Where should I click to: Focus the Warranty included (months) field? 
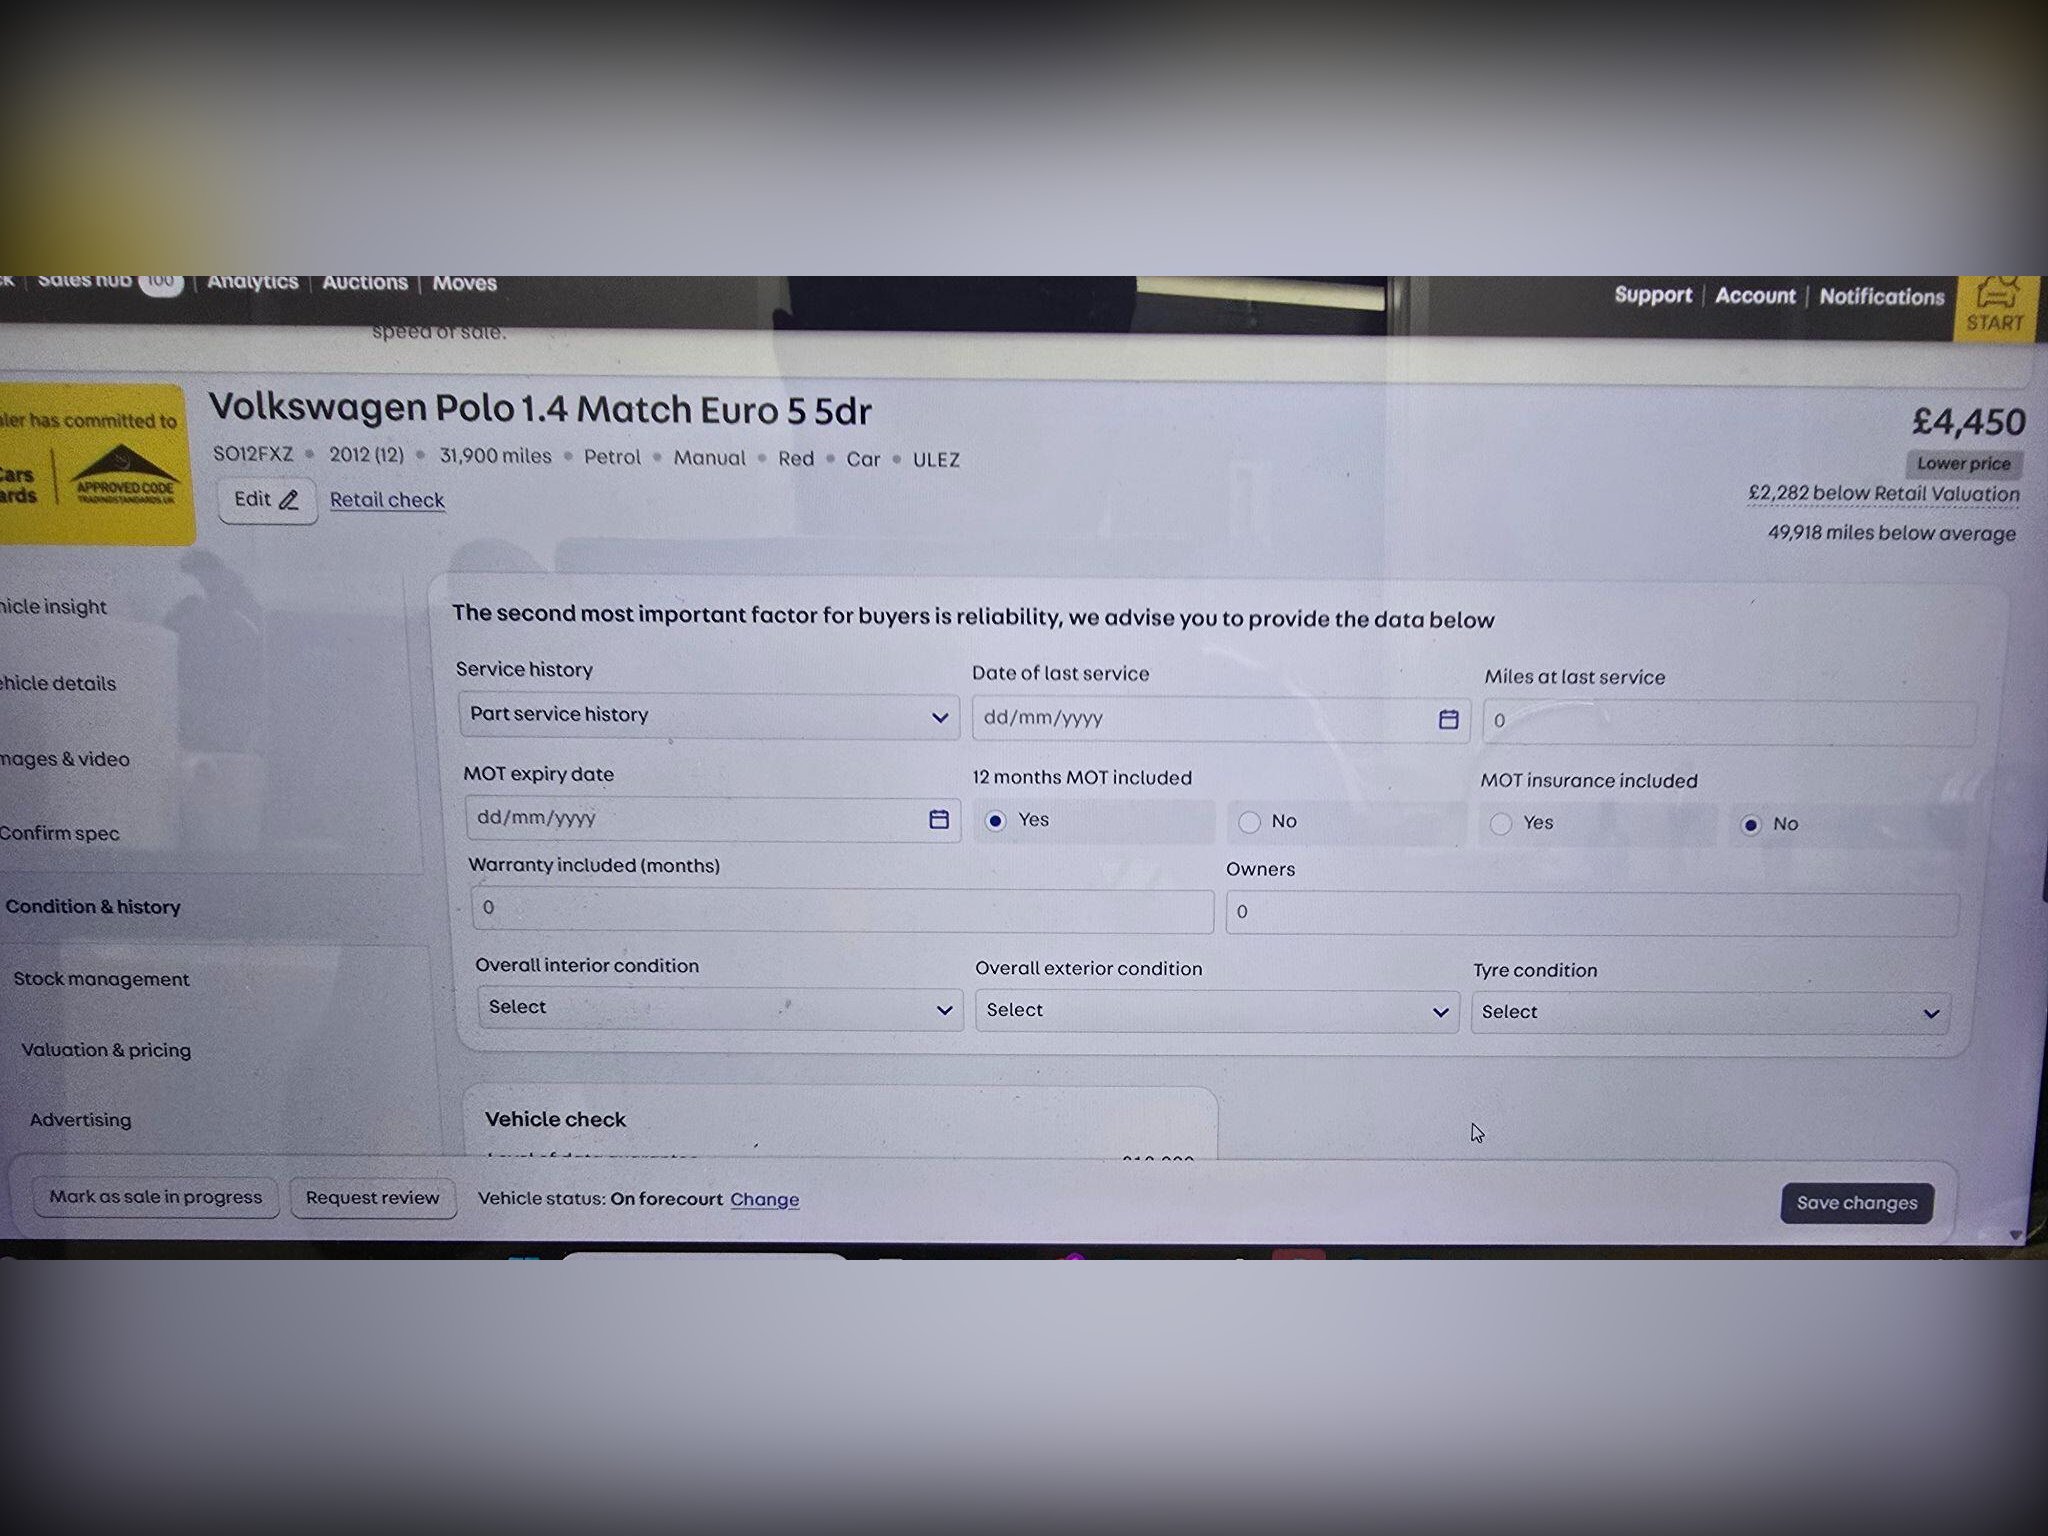842,909
